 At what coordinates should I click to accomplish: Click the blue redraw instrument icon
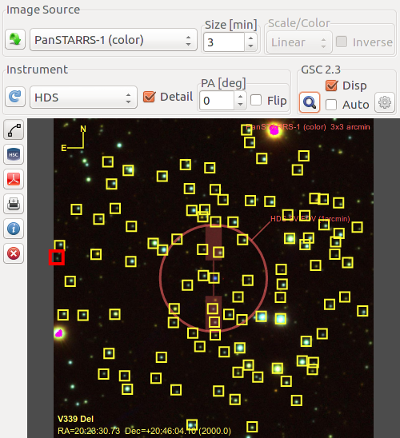pyautogui.click(x=15, y=97)
